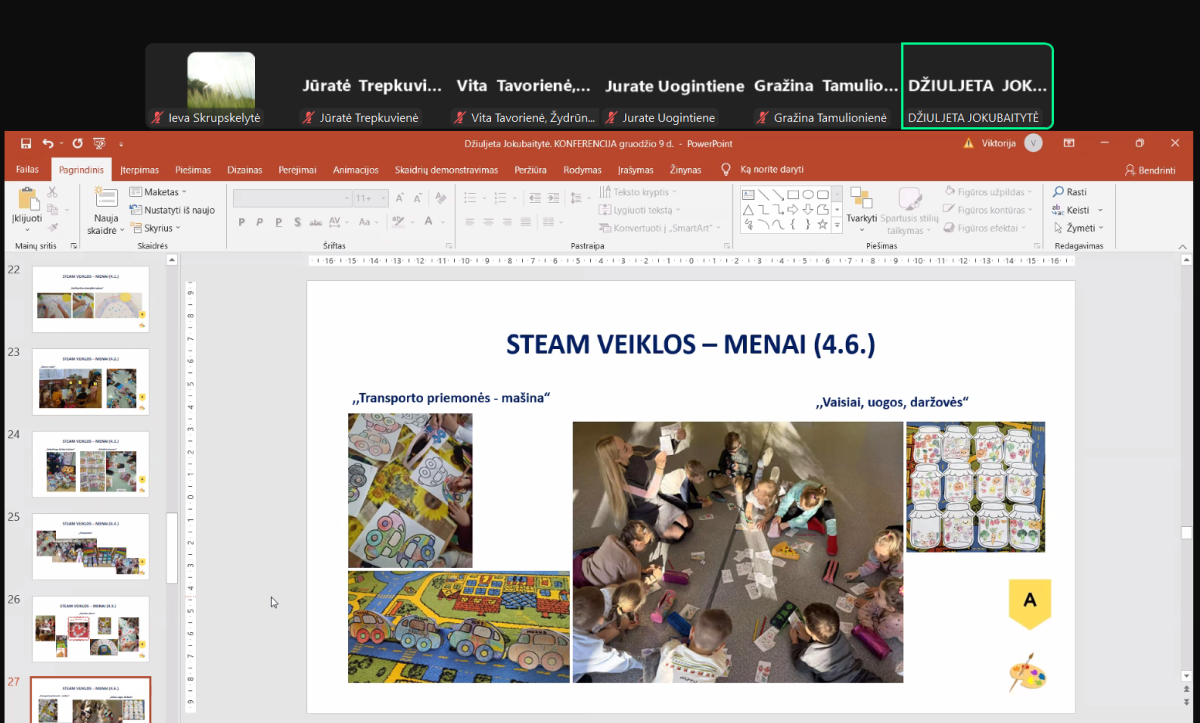This screenshot has width=1200, height=723.
Task: Click the Nauja skaidrė new slide icon
Action: click(x=105, y=200)
